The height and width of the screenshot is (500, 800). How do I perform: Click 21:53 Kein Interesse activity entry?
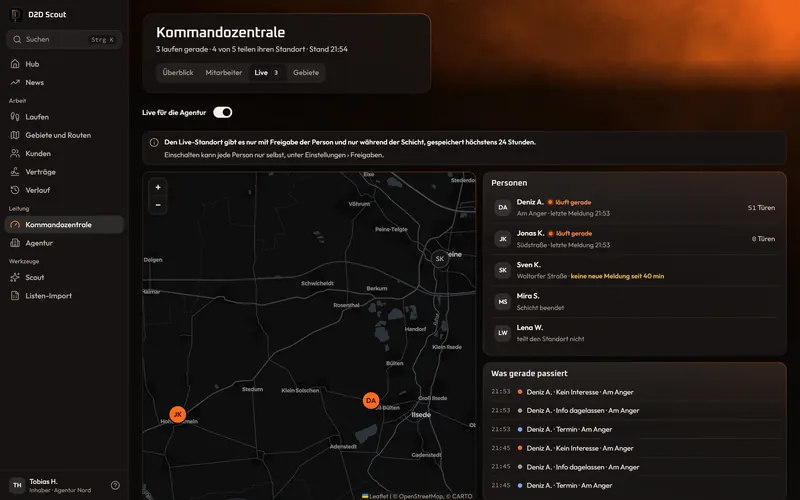point(634,392)
